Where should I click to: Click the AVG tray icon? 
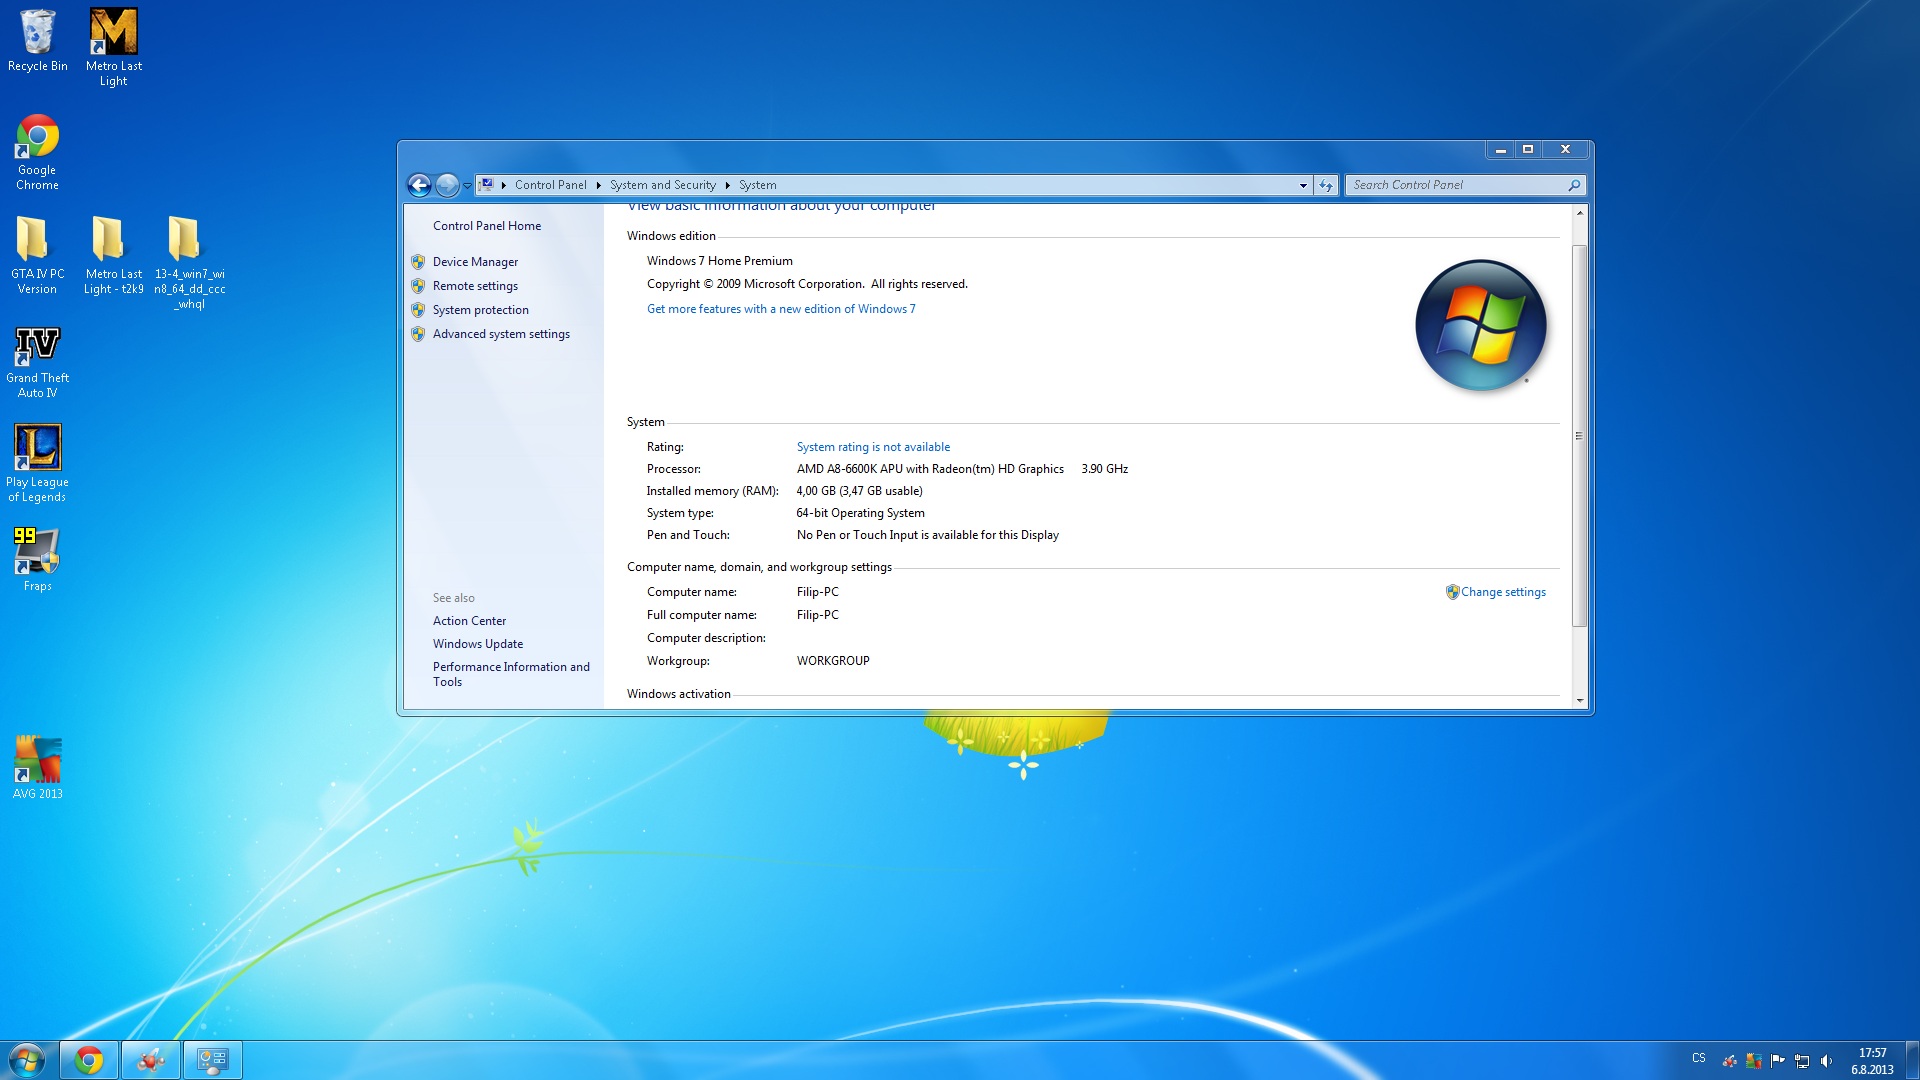click(x=1754, y=1061)
